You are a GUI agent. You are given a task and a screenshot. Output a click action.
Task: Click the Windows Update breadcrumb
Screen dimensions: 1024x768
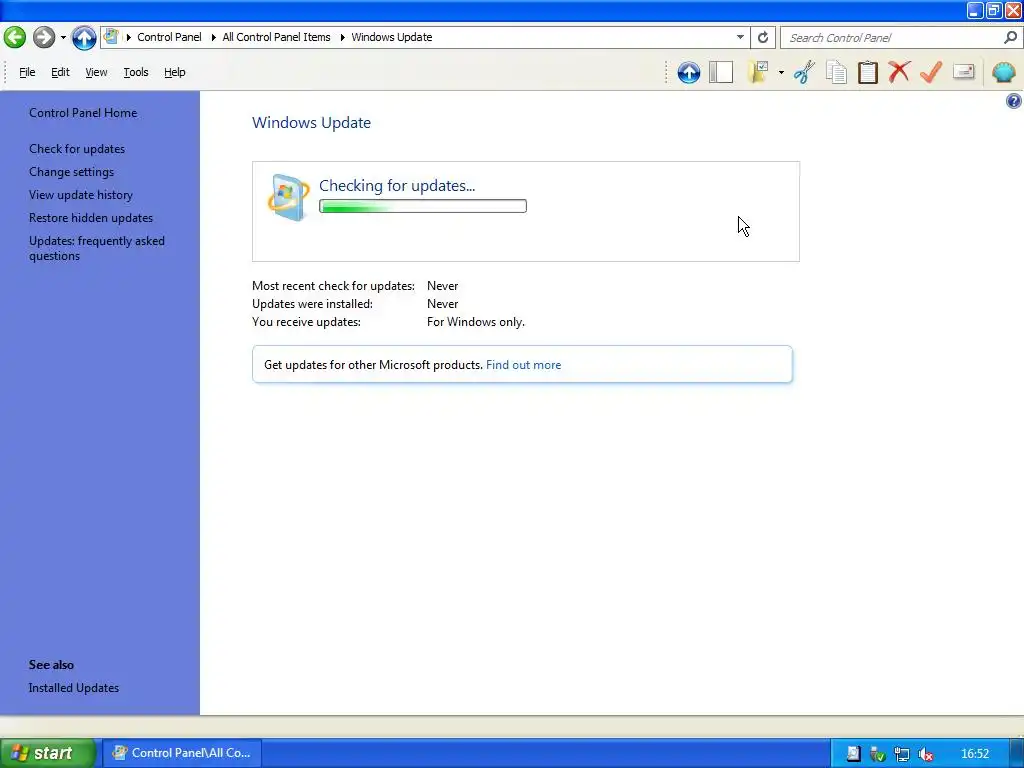392,37
